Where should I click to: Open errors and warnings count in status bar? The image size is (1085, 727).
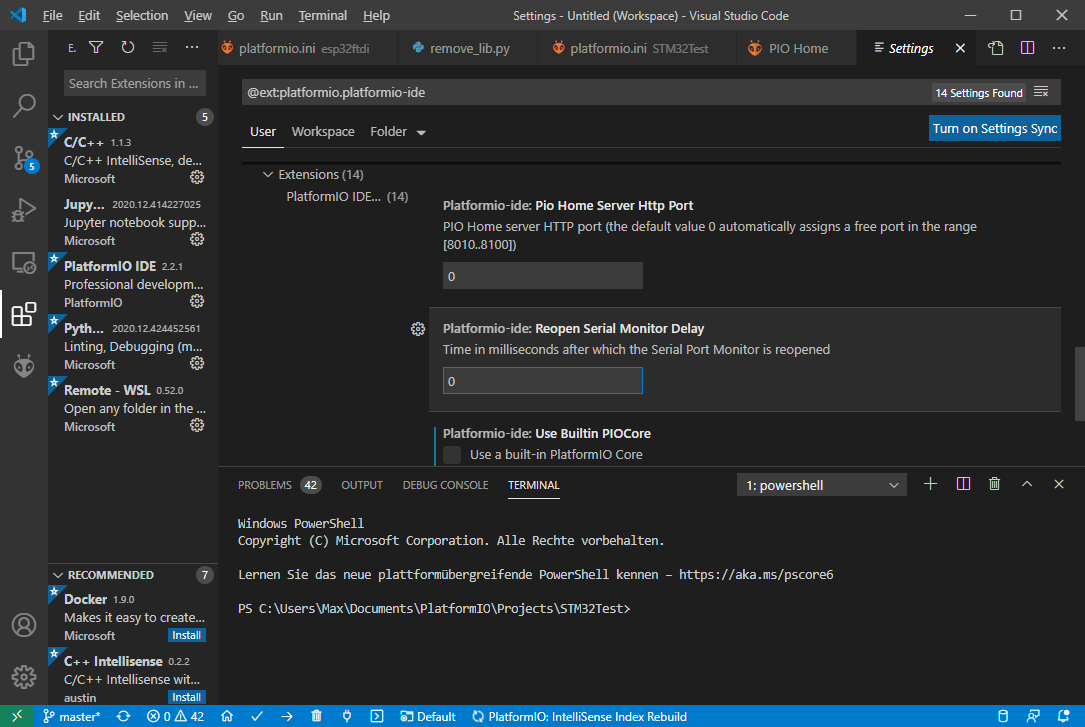[x=176, y=716]
